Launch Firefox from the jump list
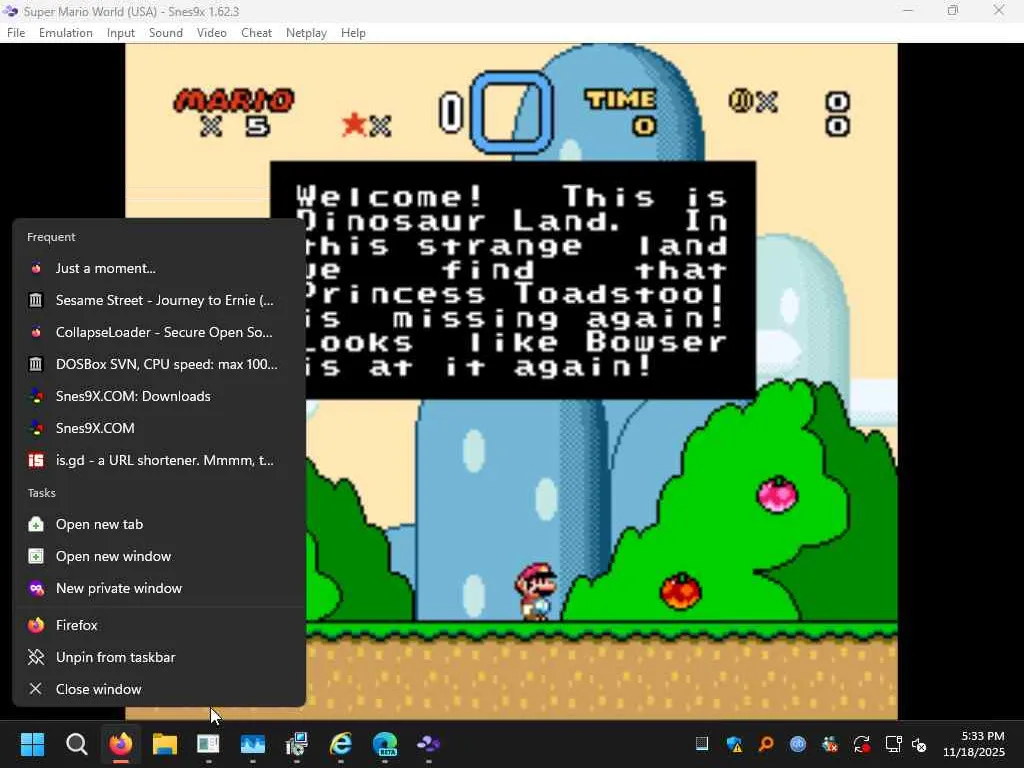Viewport: 1024px width, 768px height. (x=159, y=626)
